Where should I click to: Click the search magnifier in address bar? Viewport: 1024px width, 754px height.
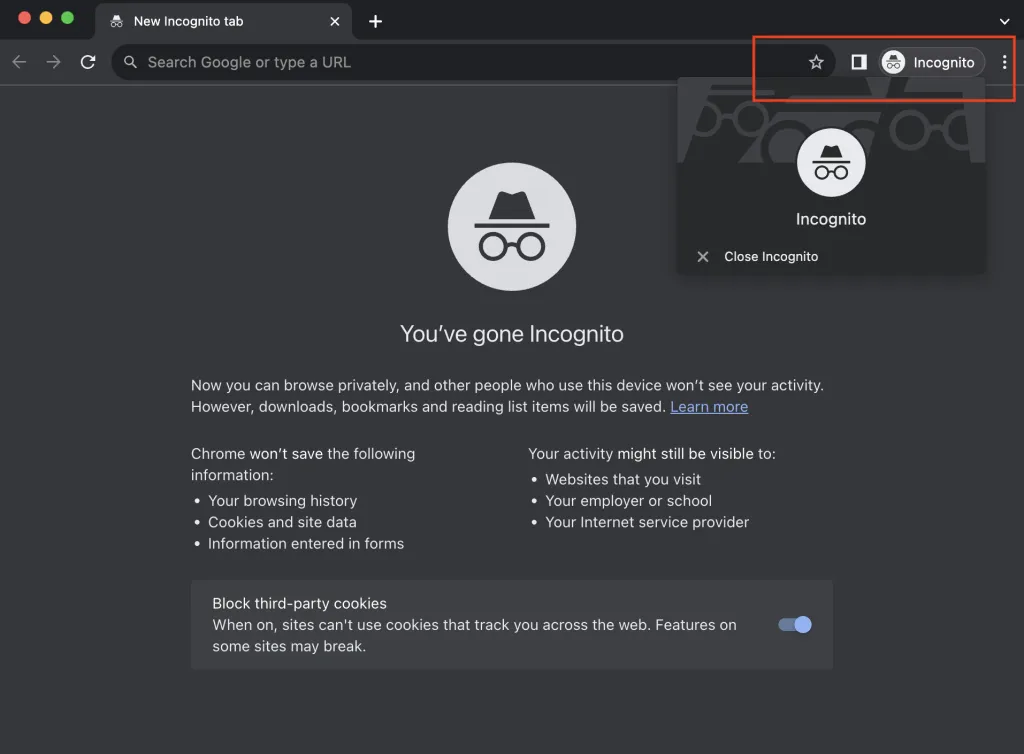point(130,62)
